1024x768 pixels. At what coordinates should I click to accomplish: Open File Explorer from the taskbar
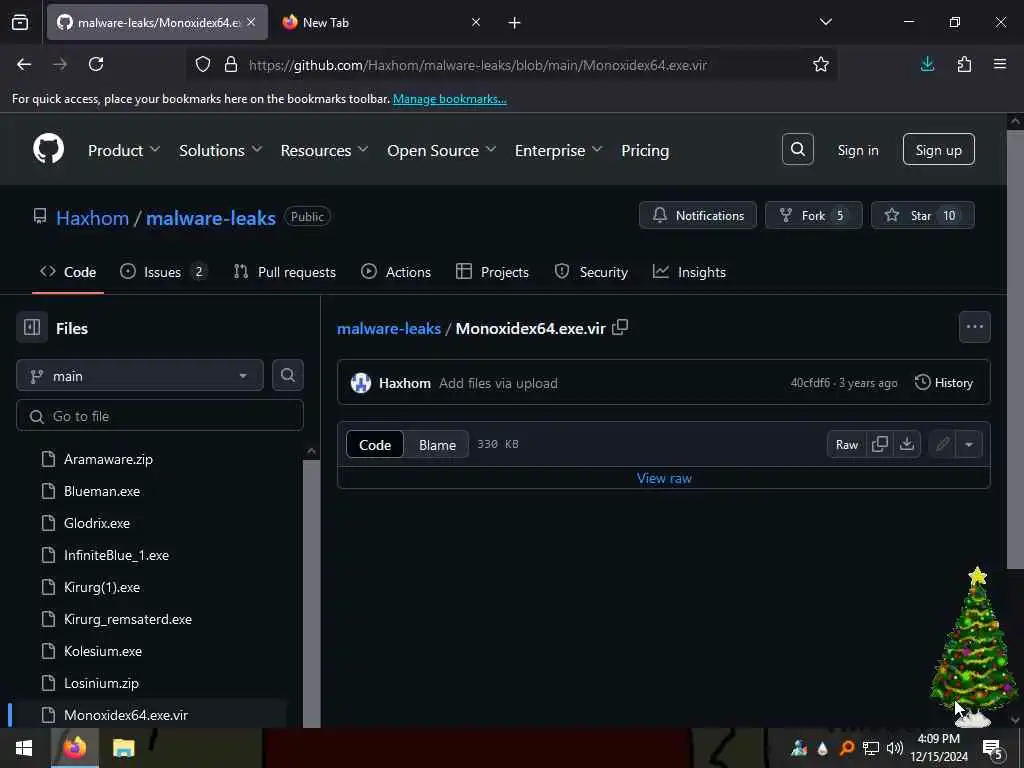[123, 748]
